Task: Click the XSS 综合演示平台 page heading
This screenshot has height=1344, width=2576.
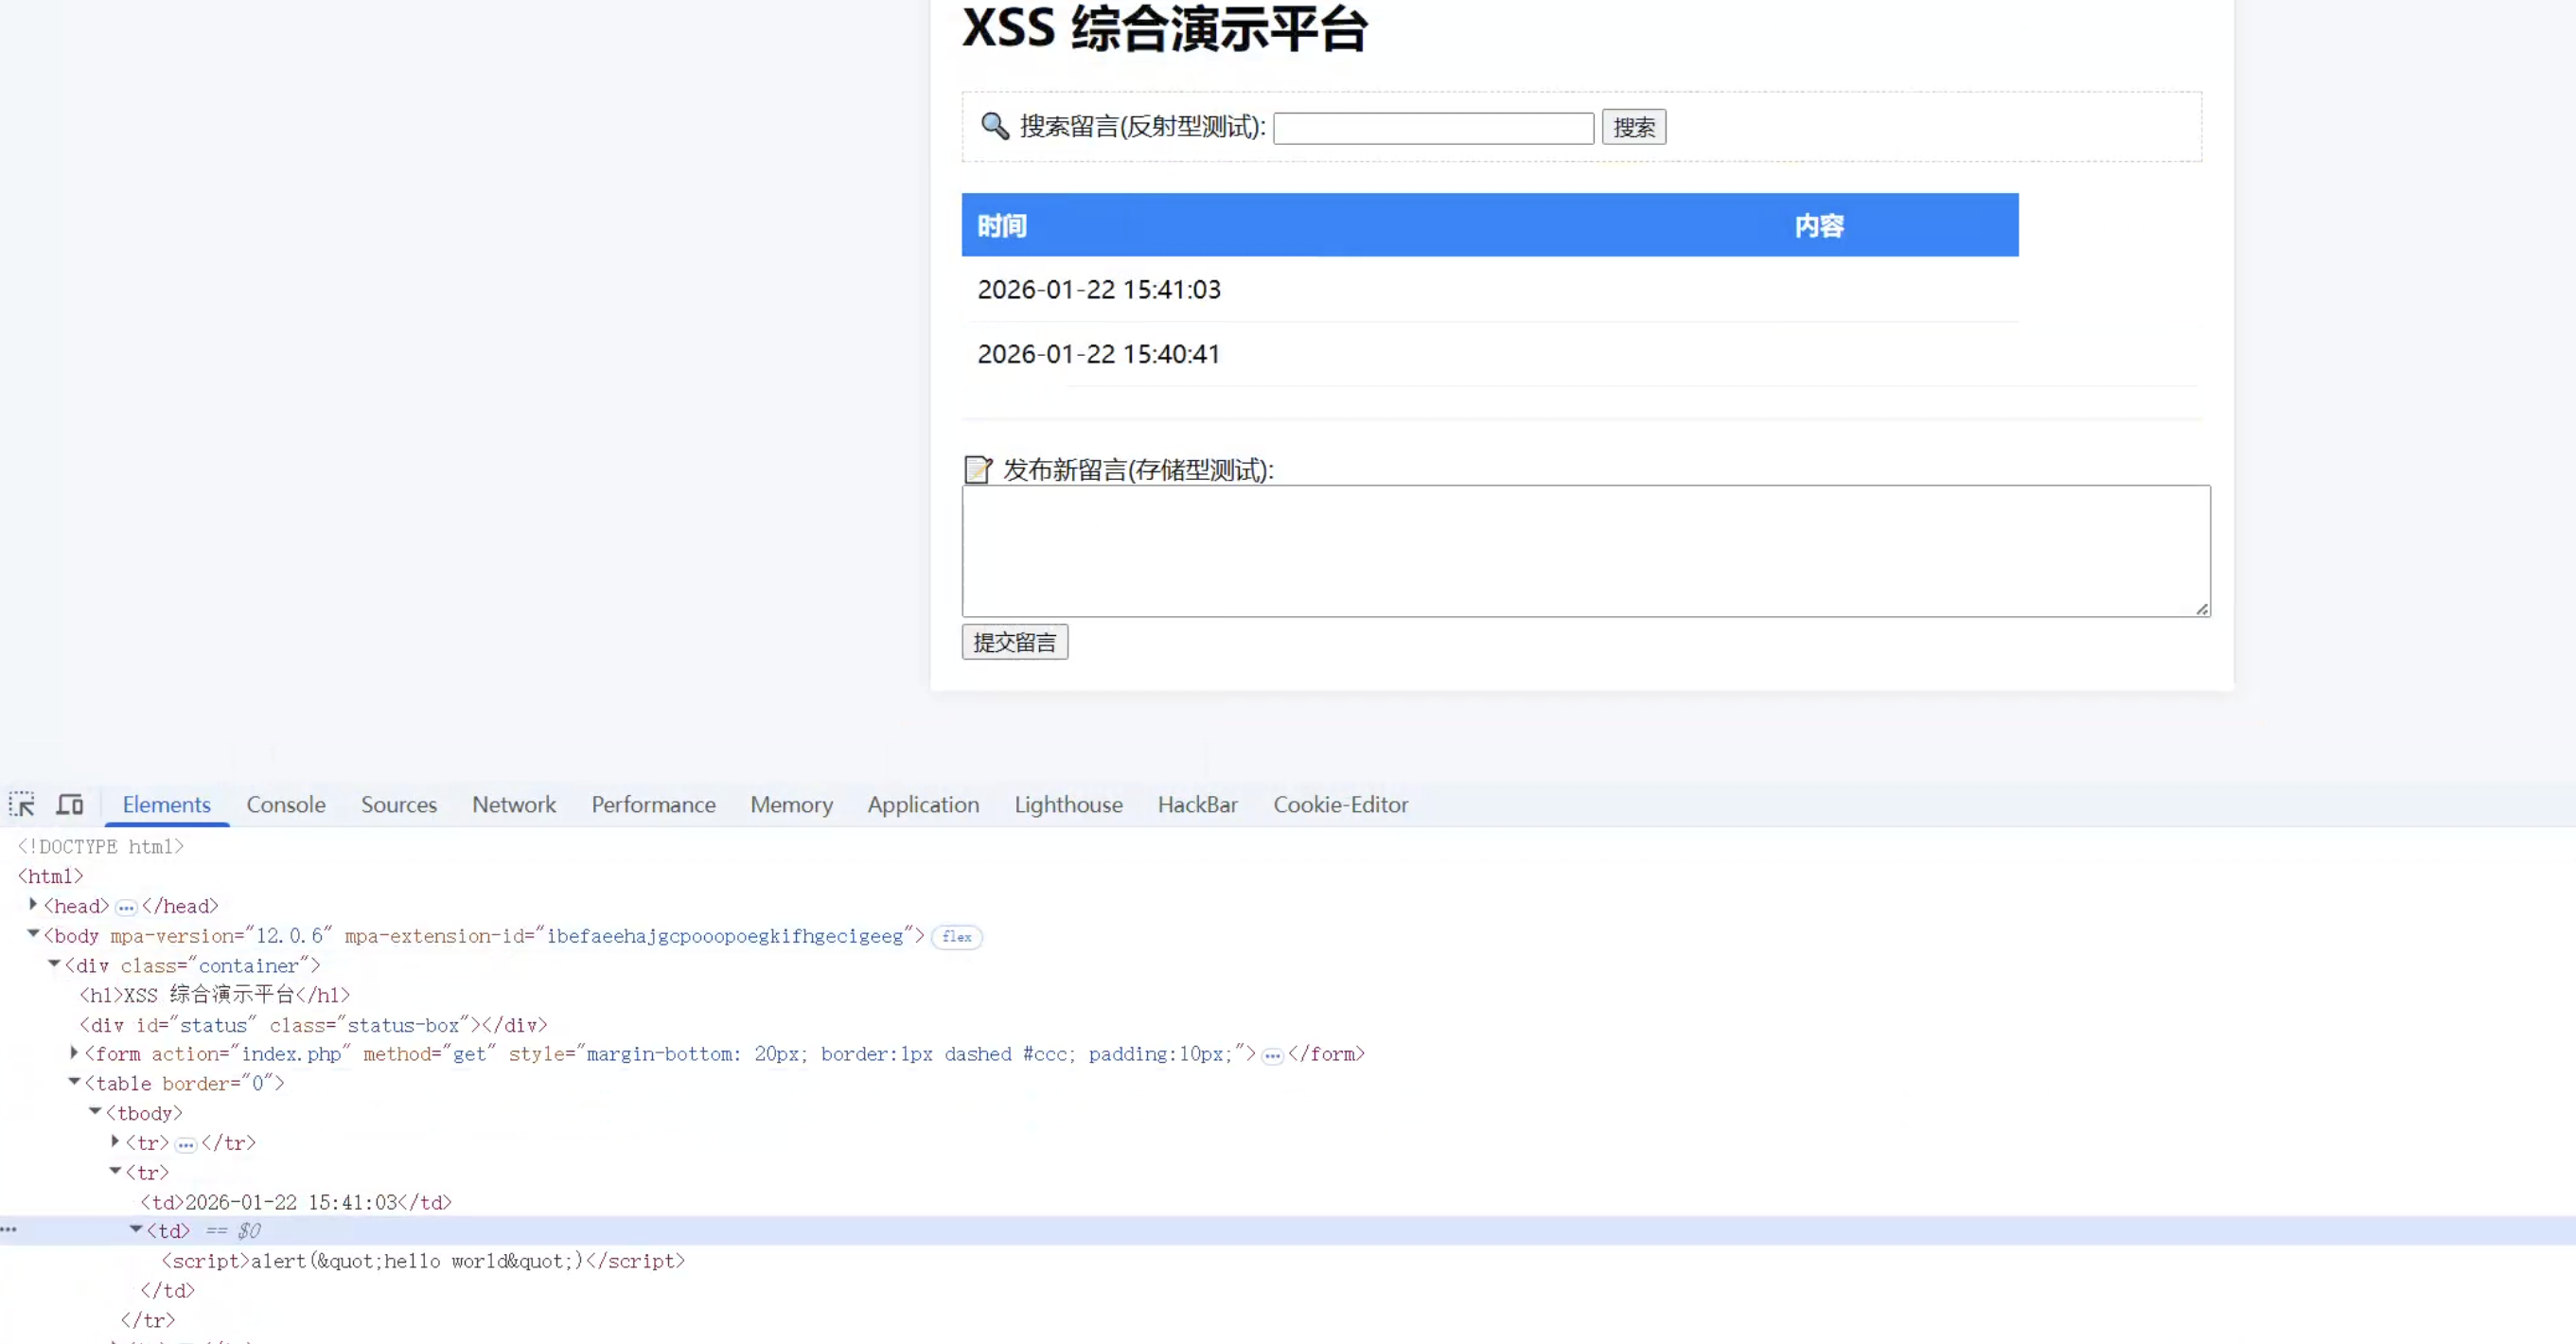Action: (1165, 27)
